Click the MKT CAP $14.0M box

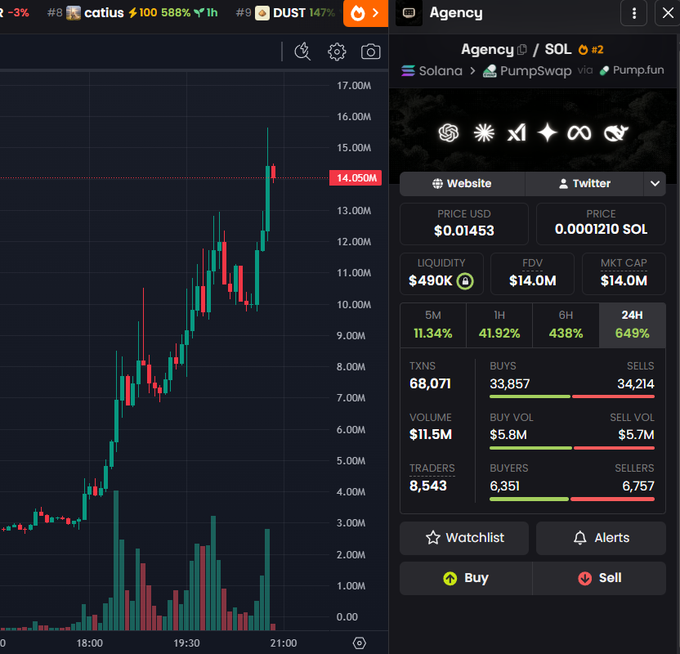(x=624, y=274)
